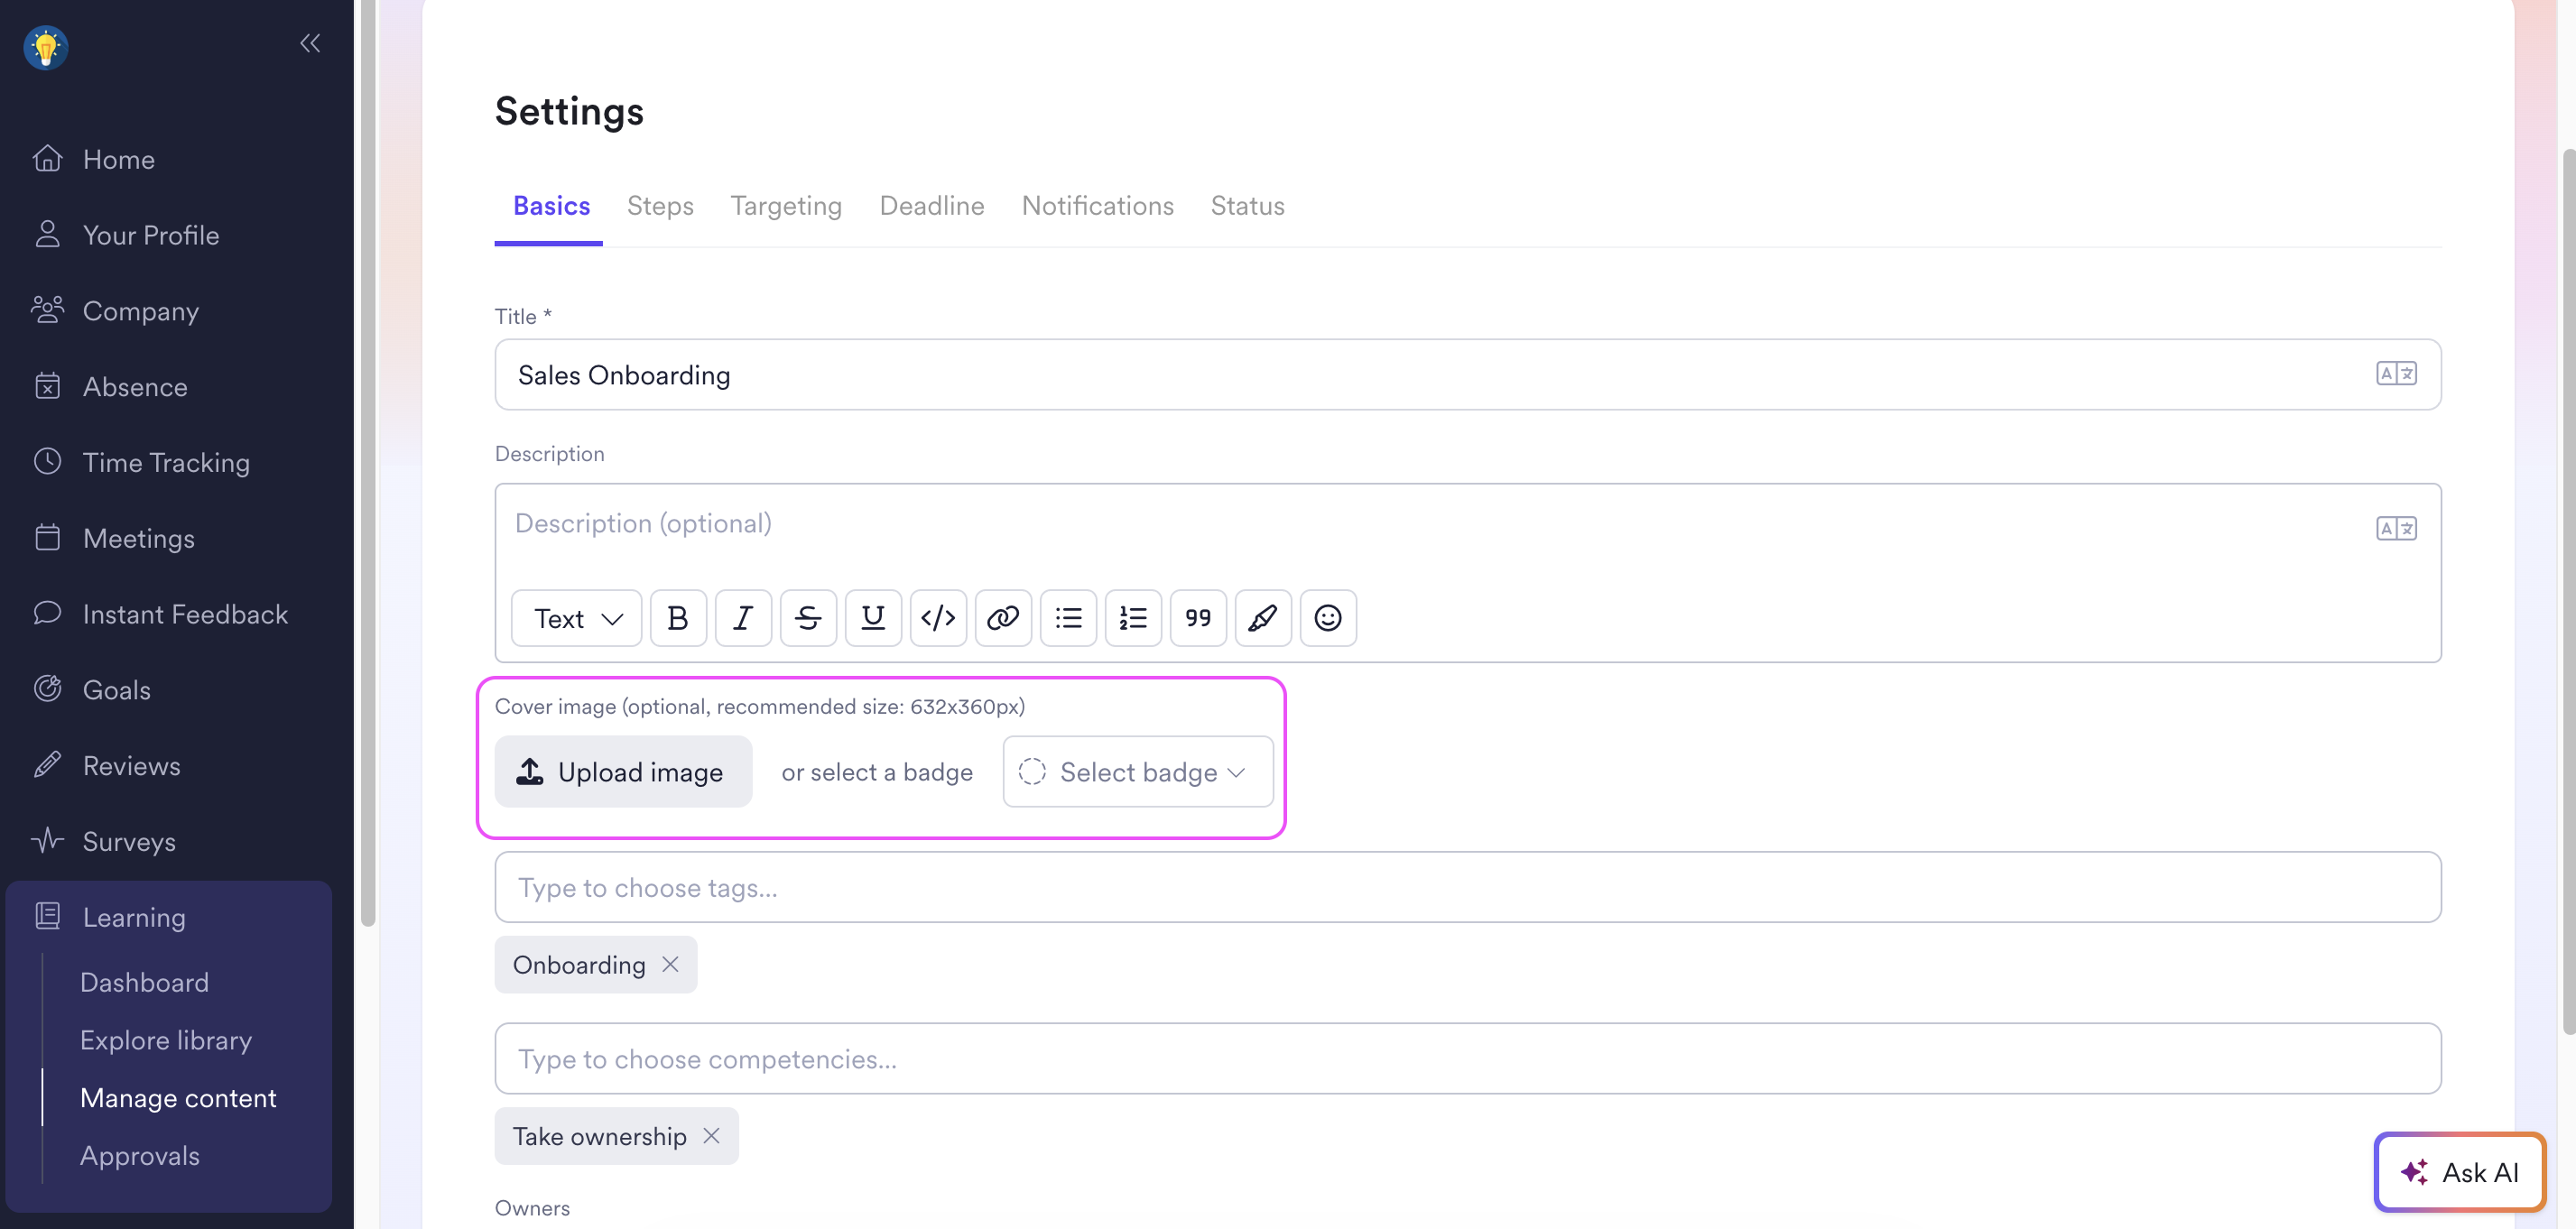Viewport: 2576px width, 1229px height.
Task: Toggle bold formatting in description toolbar
Action: point(677,618)
